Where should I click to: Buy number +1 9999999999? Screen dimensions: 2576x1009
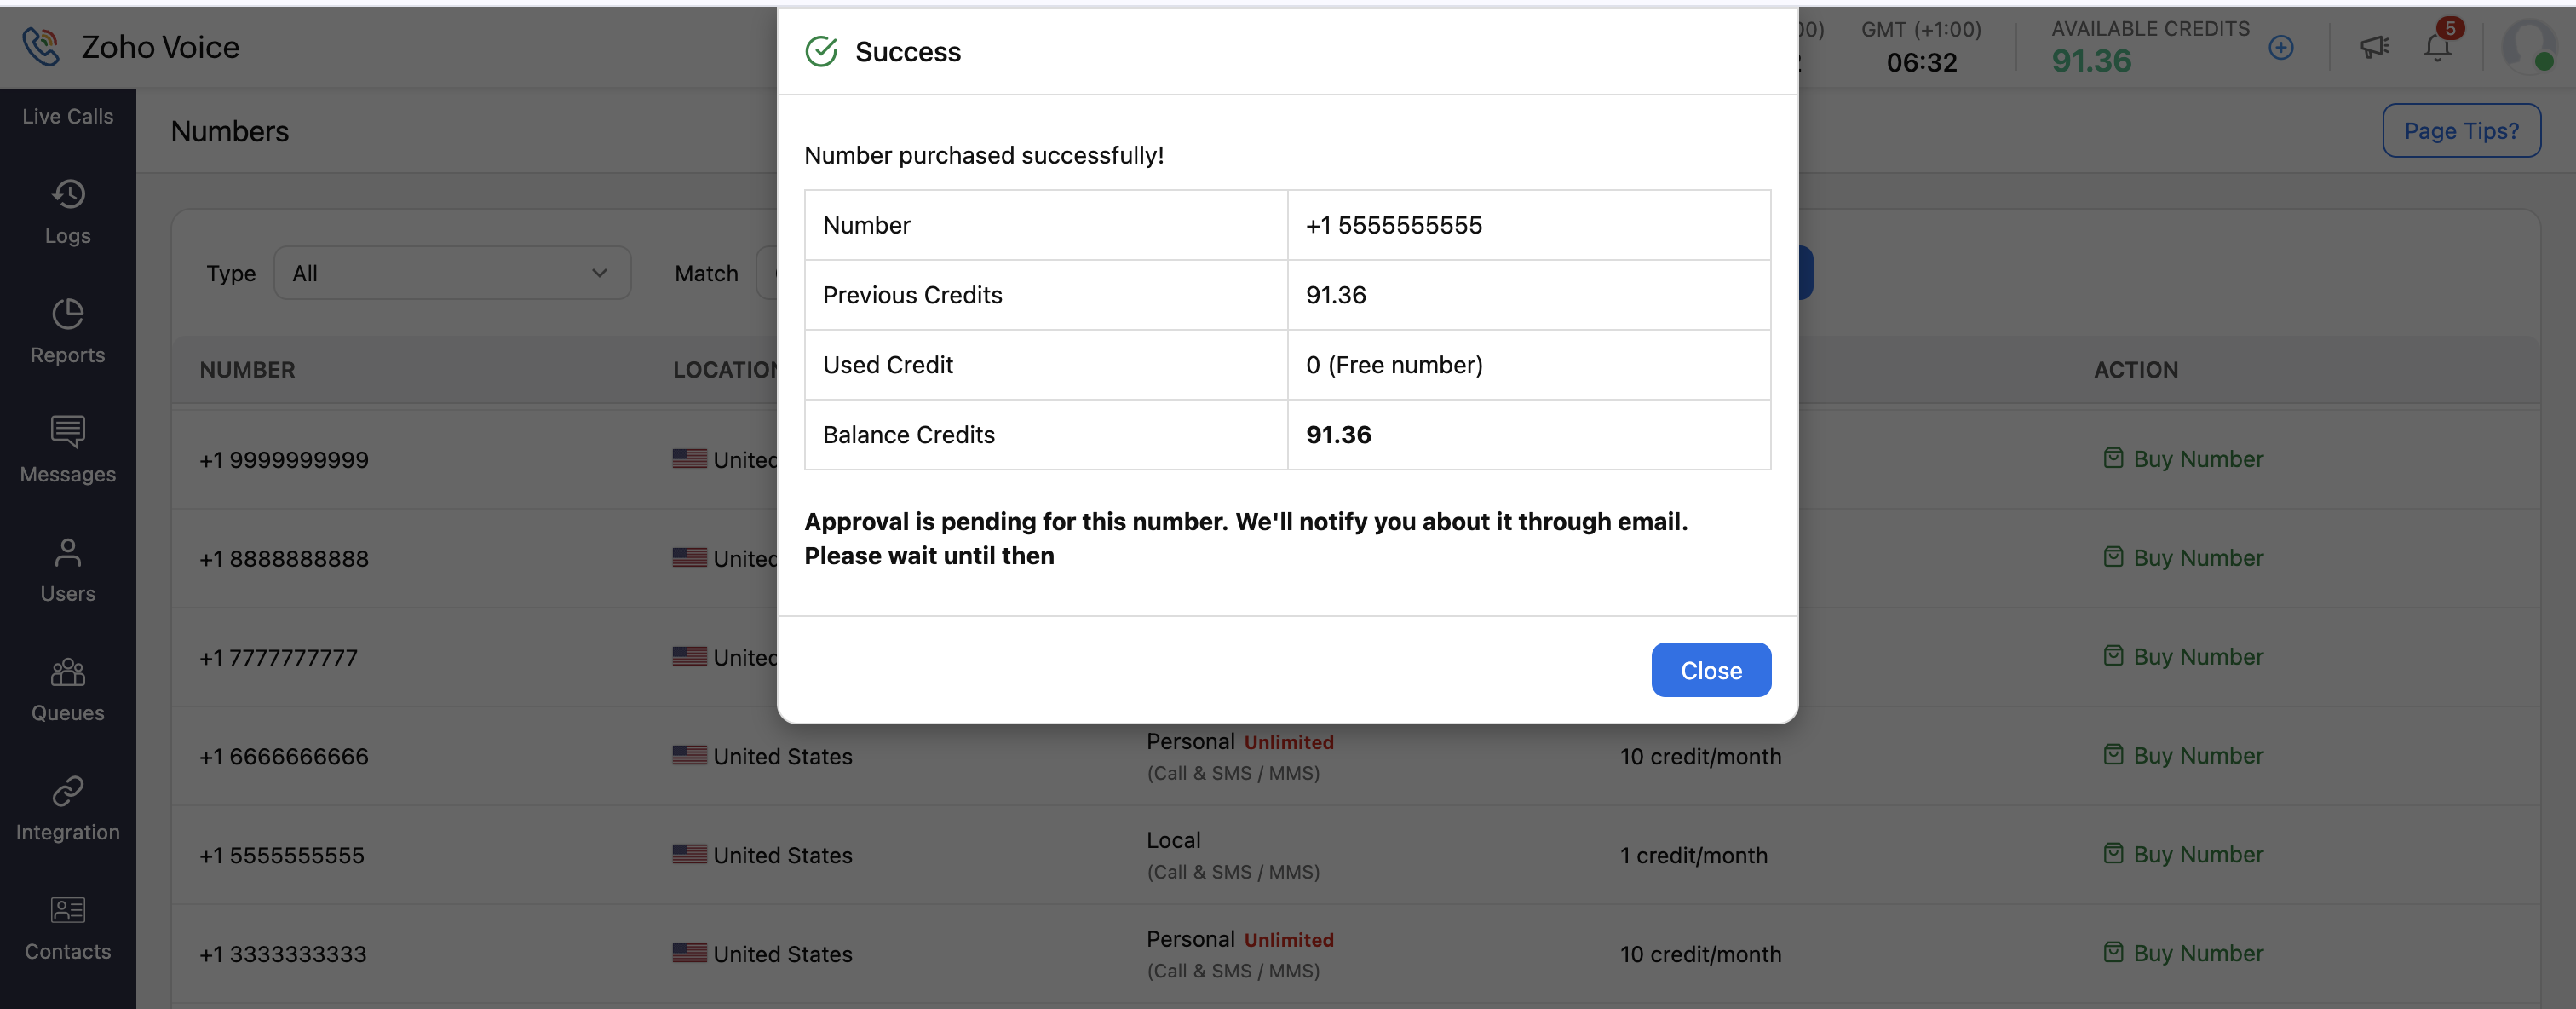(x=2183, y=459)
